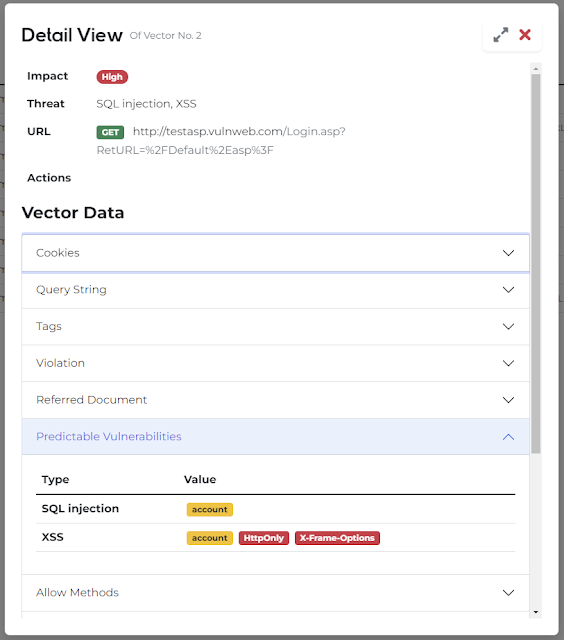Click the X-Frame-Options tag

point(337,538)
